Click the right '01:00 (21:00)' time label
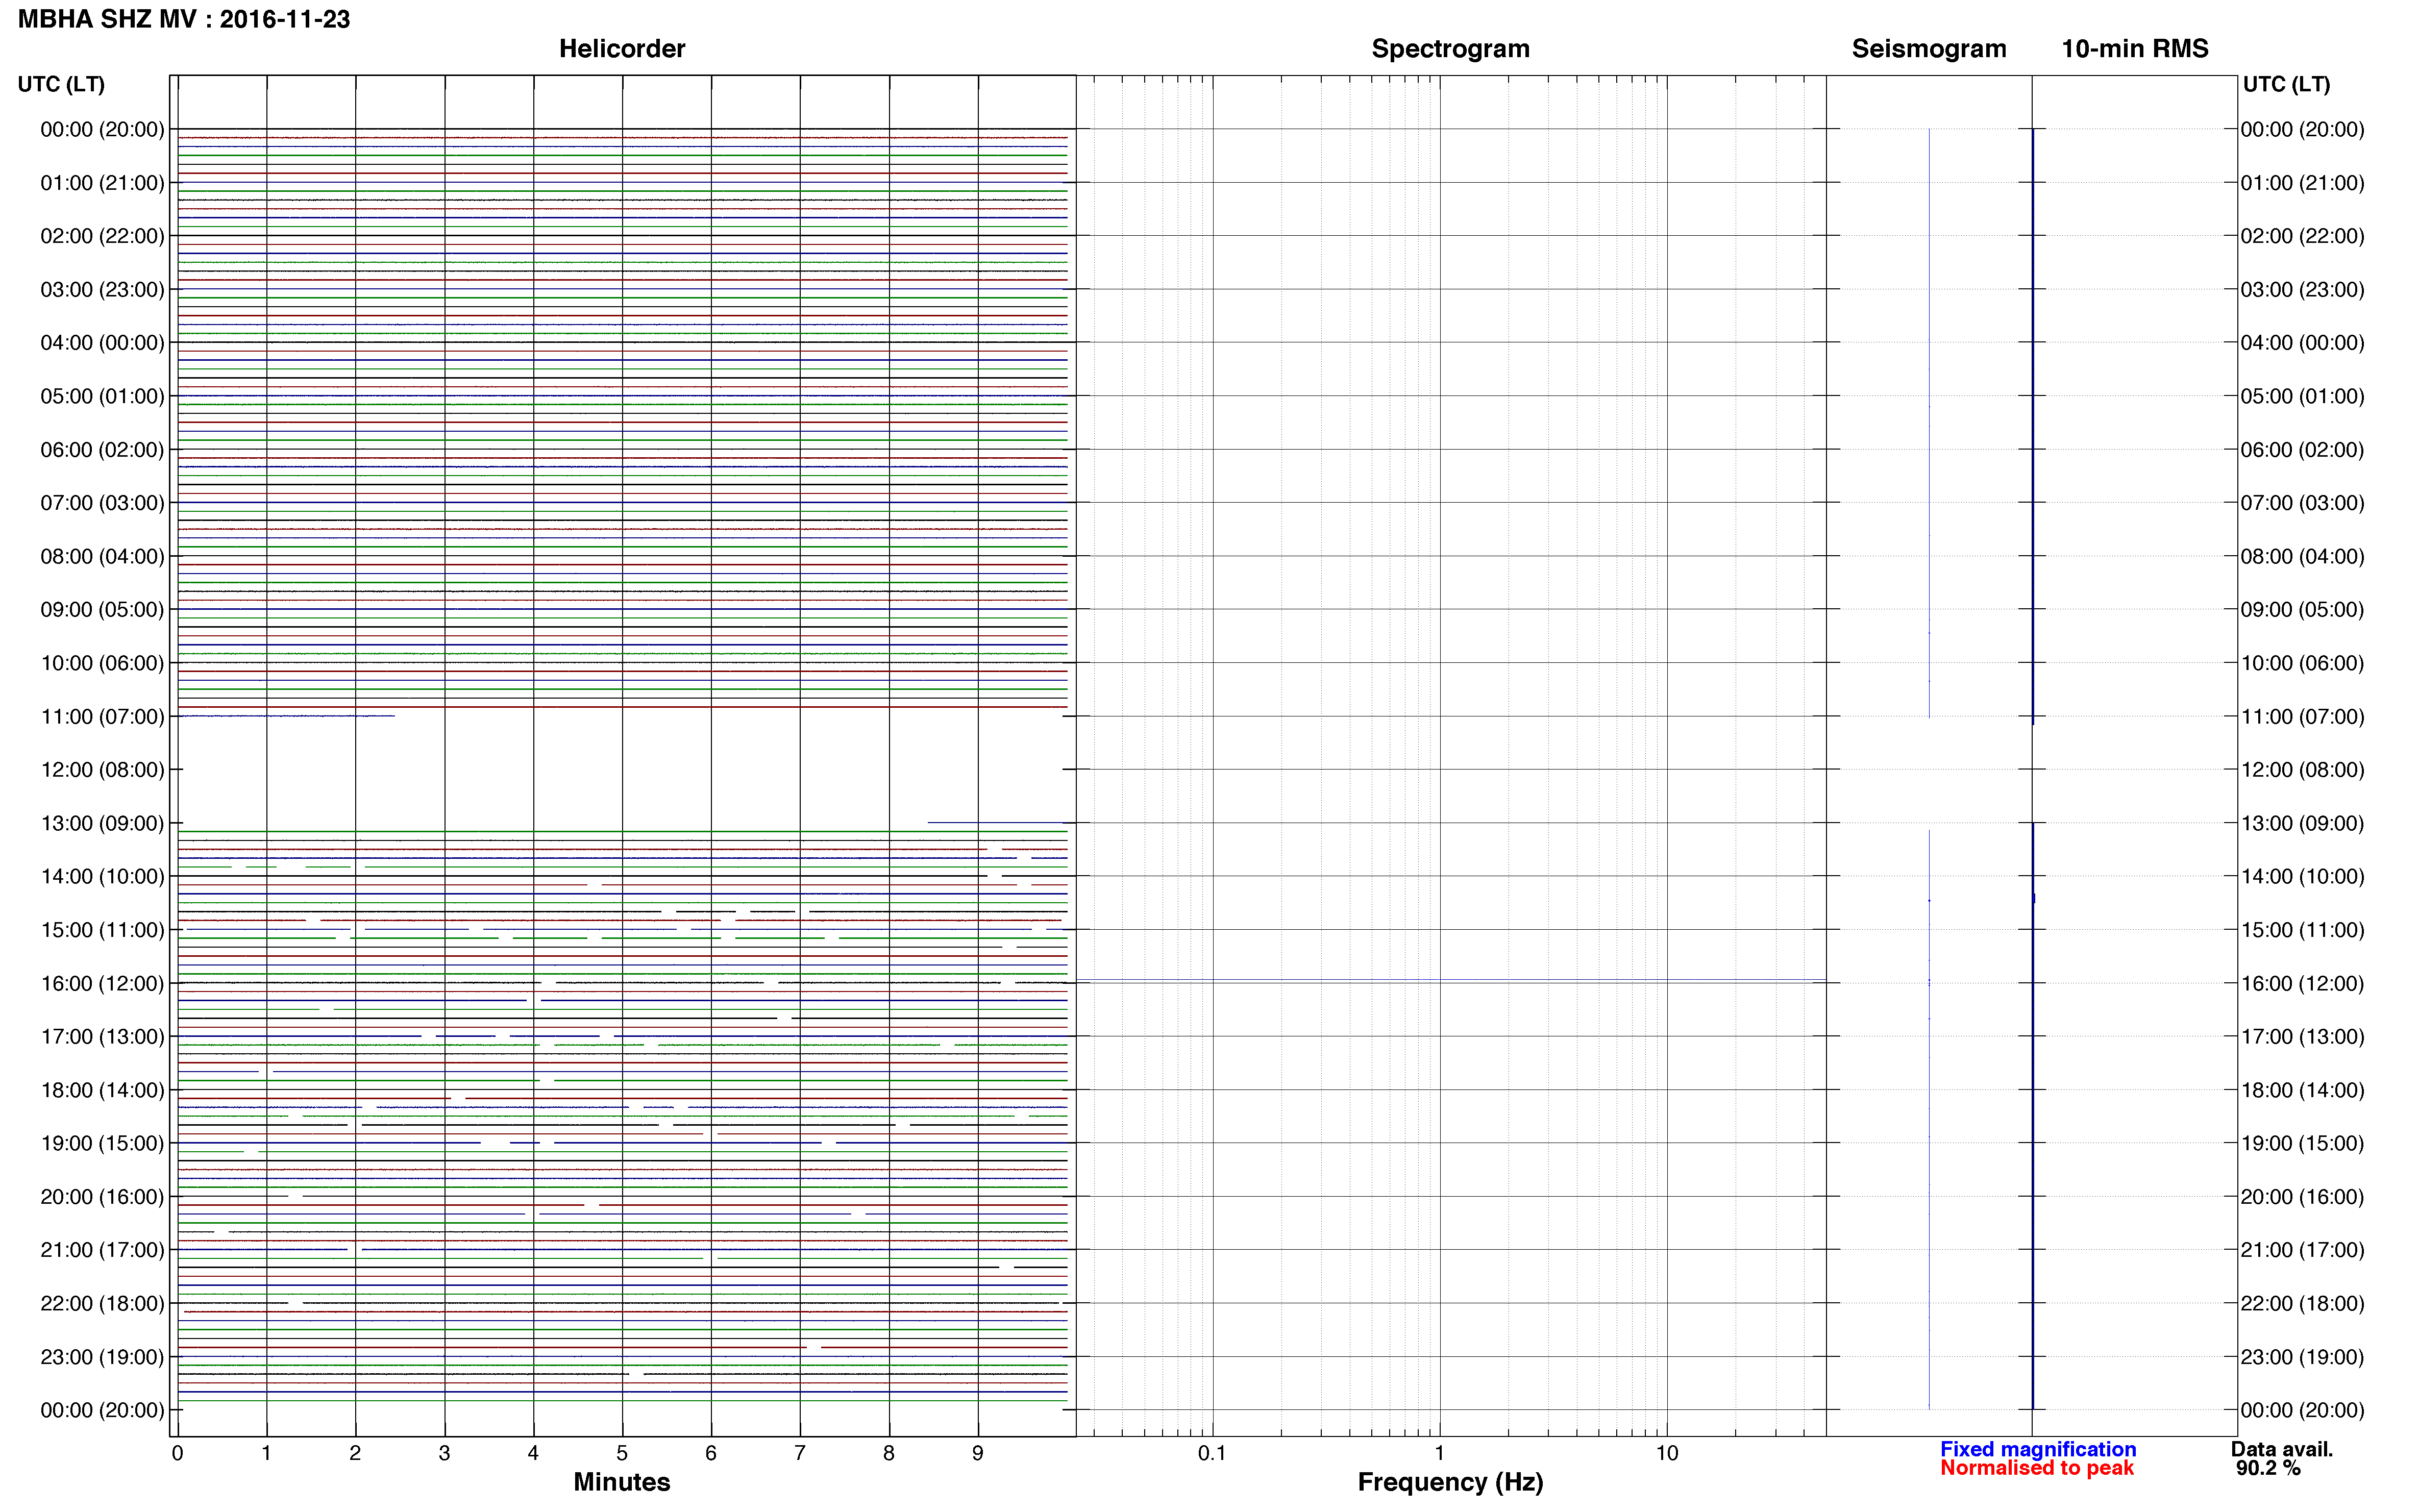The image size is (2419, 1512). coord(2302,183)
